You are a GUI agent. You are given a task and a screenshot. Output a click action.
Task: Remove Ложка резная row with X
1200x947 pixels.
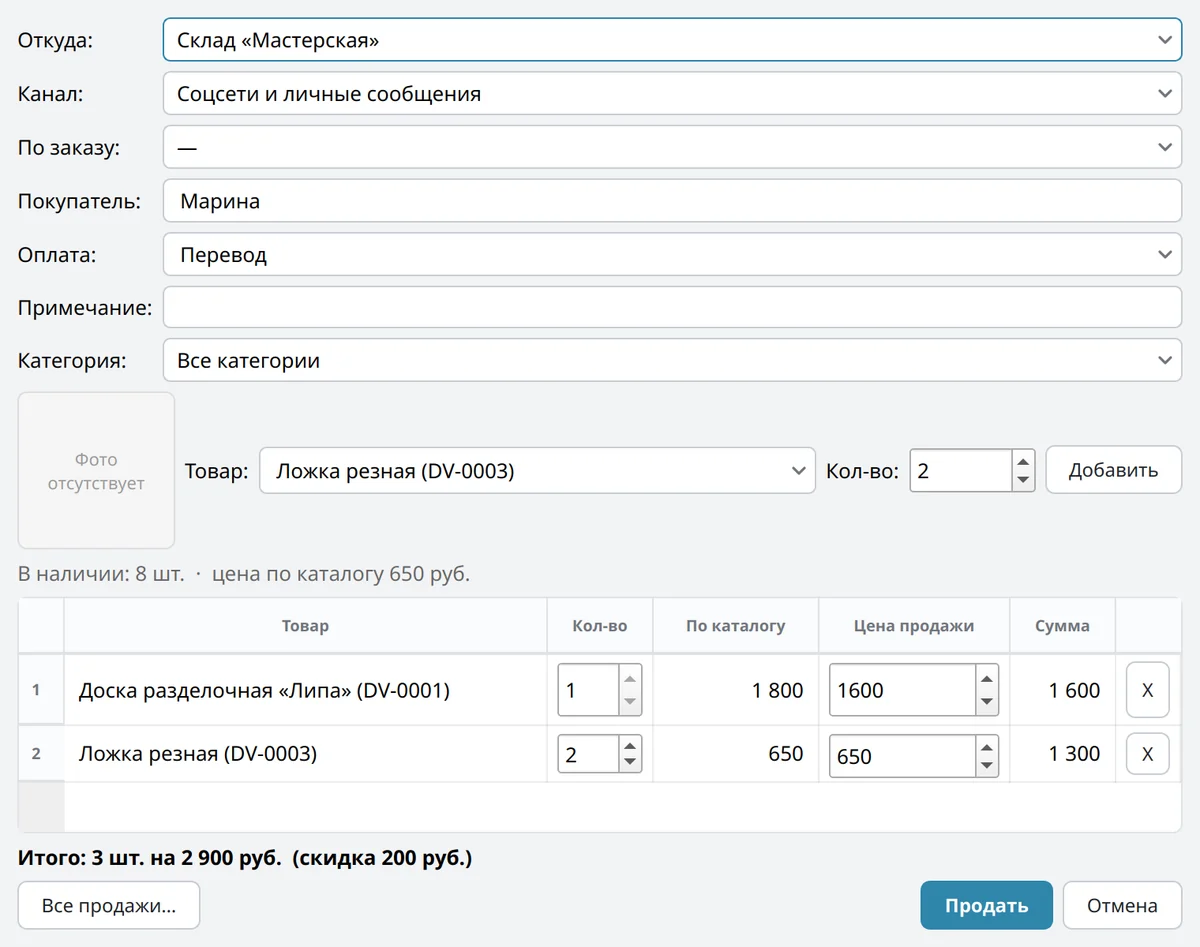(x=1148, y=754)
